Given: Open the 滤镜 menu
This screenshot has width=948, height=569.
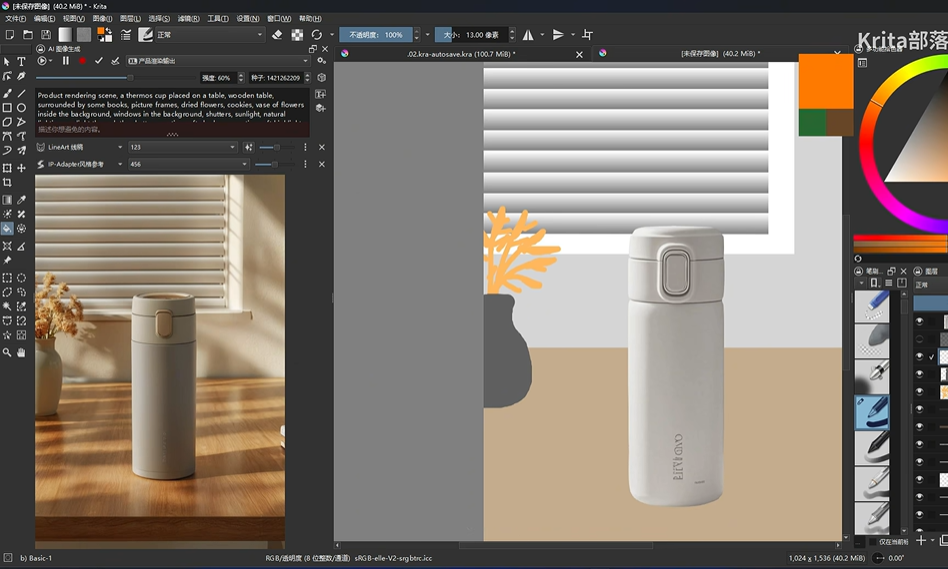Looking at the screenshot, I should pyautogui.click(x=187, y=18).
